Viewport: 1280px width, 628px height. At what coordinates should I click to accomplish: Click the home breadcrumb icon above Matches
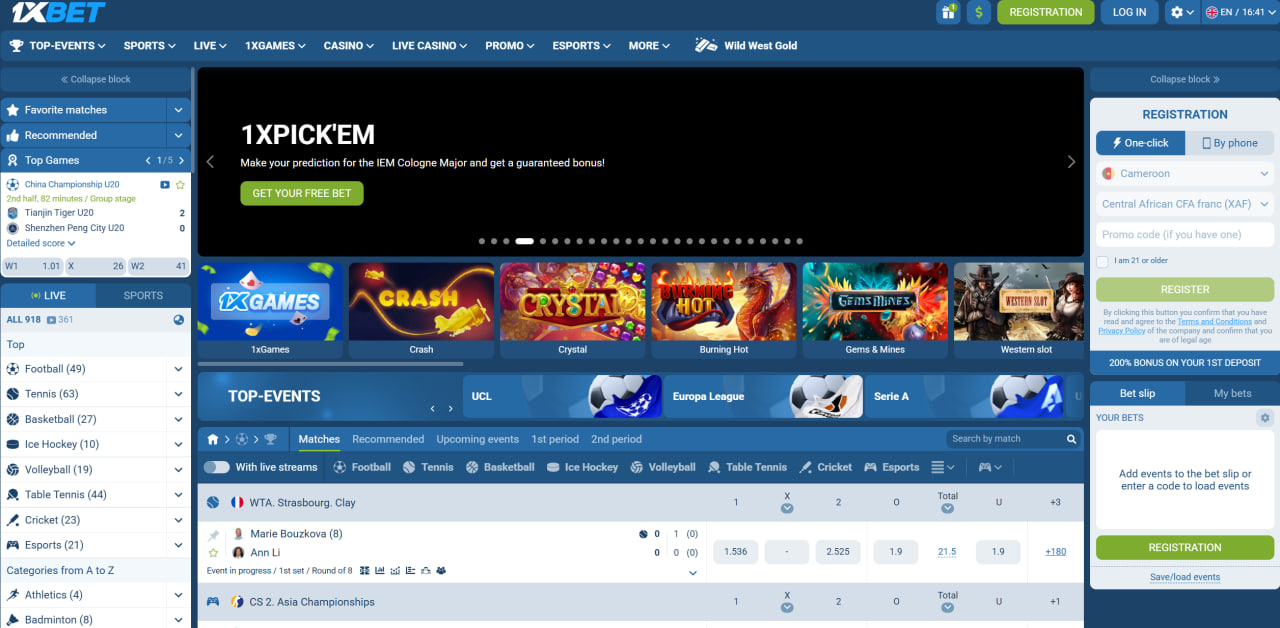(x=213, y=439)
